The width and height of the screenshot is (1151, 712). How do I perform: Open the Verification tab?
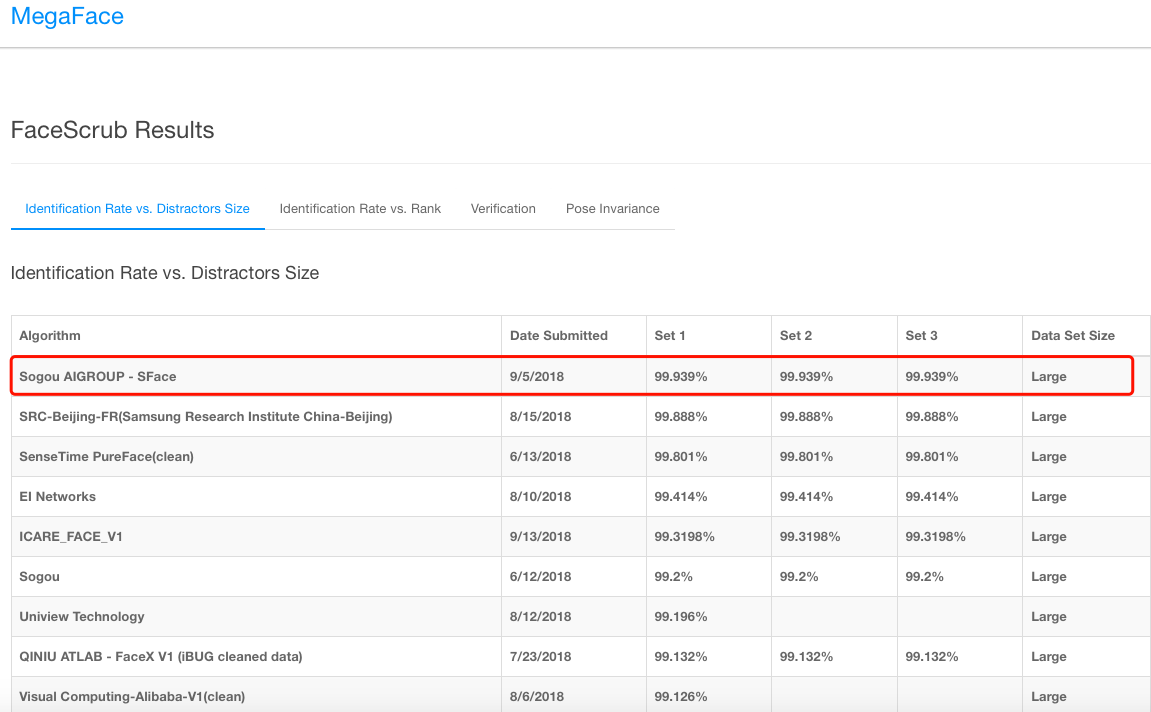[503, 209]
